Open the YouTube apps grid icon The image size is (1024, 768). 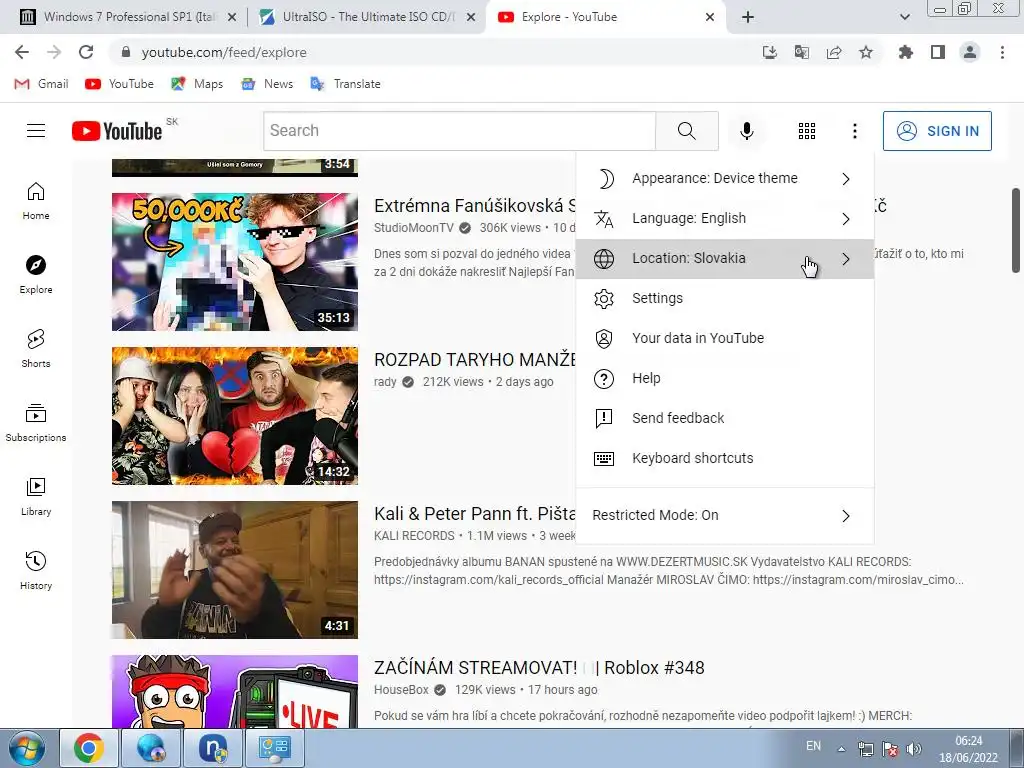click(807, 131)
